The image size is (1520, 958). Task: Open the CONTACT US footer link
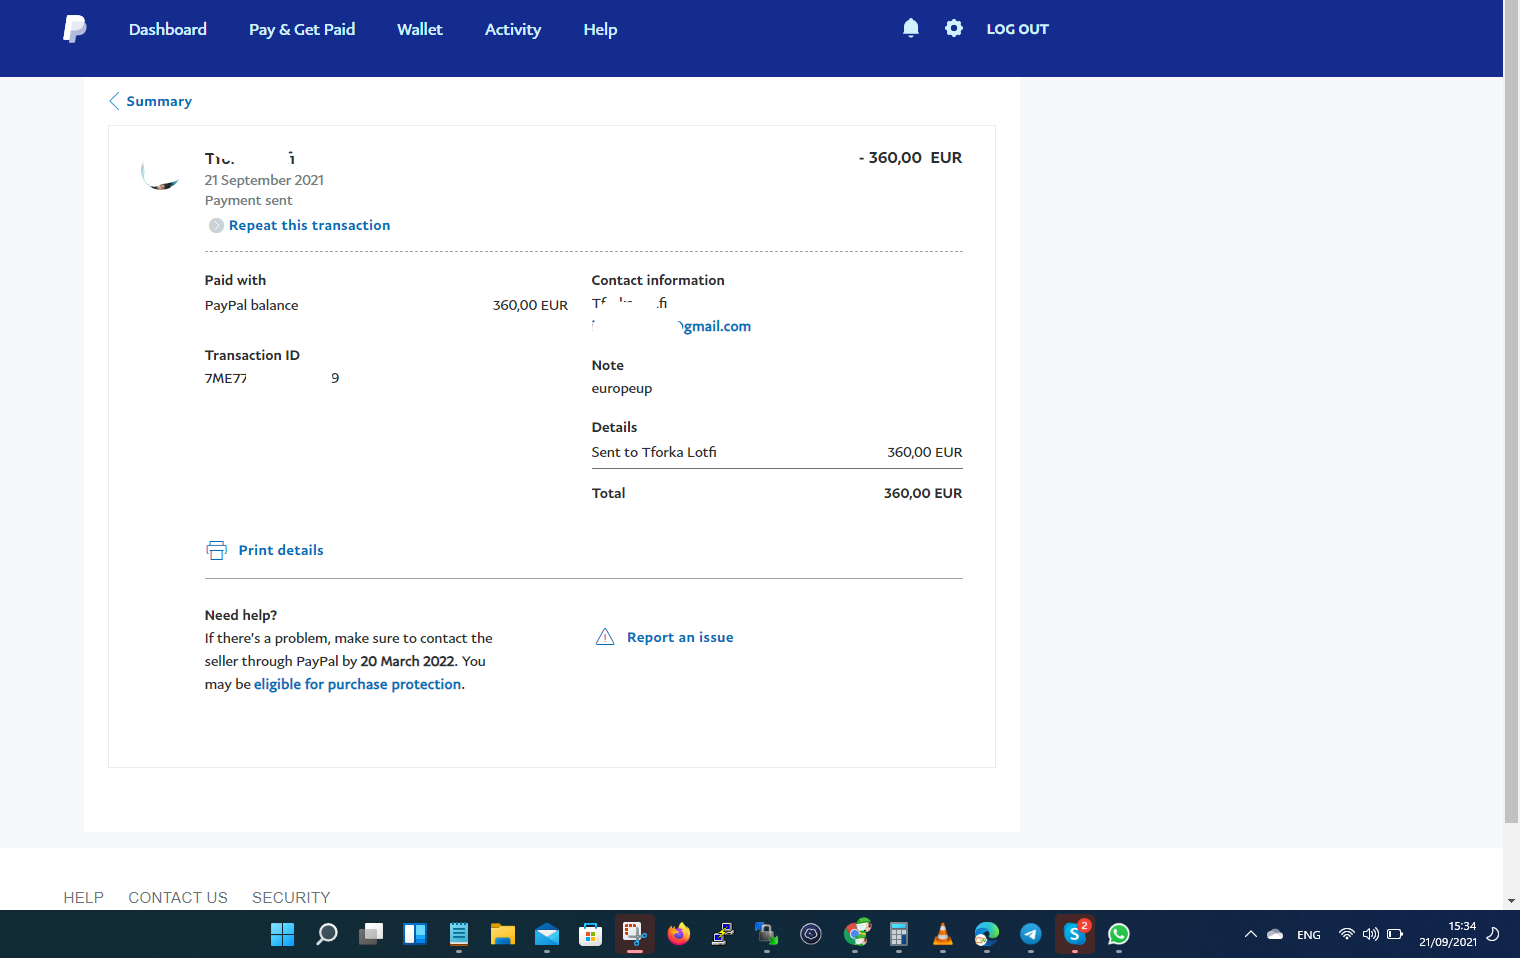(x=178, y=897)
